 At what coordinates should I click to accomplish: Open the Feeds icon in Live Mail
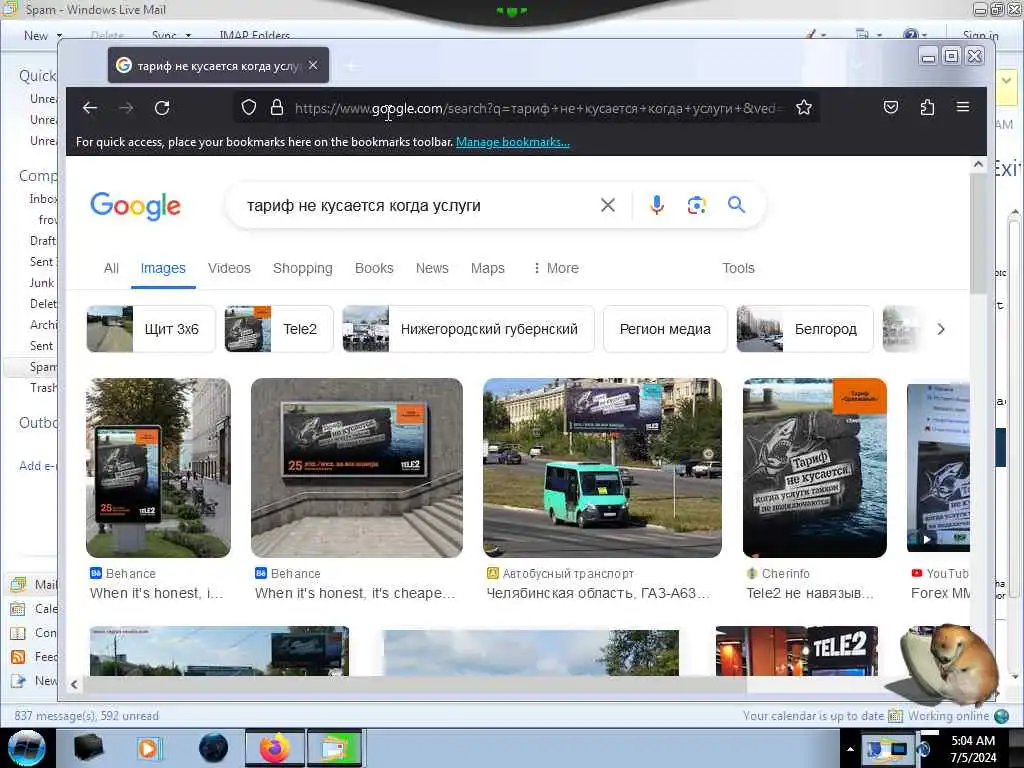(18, 657)
